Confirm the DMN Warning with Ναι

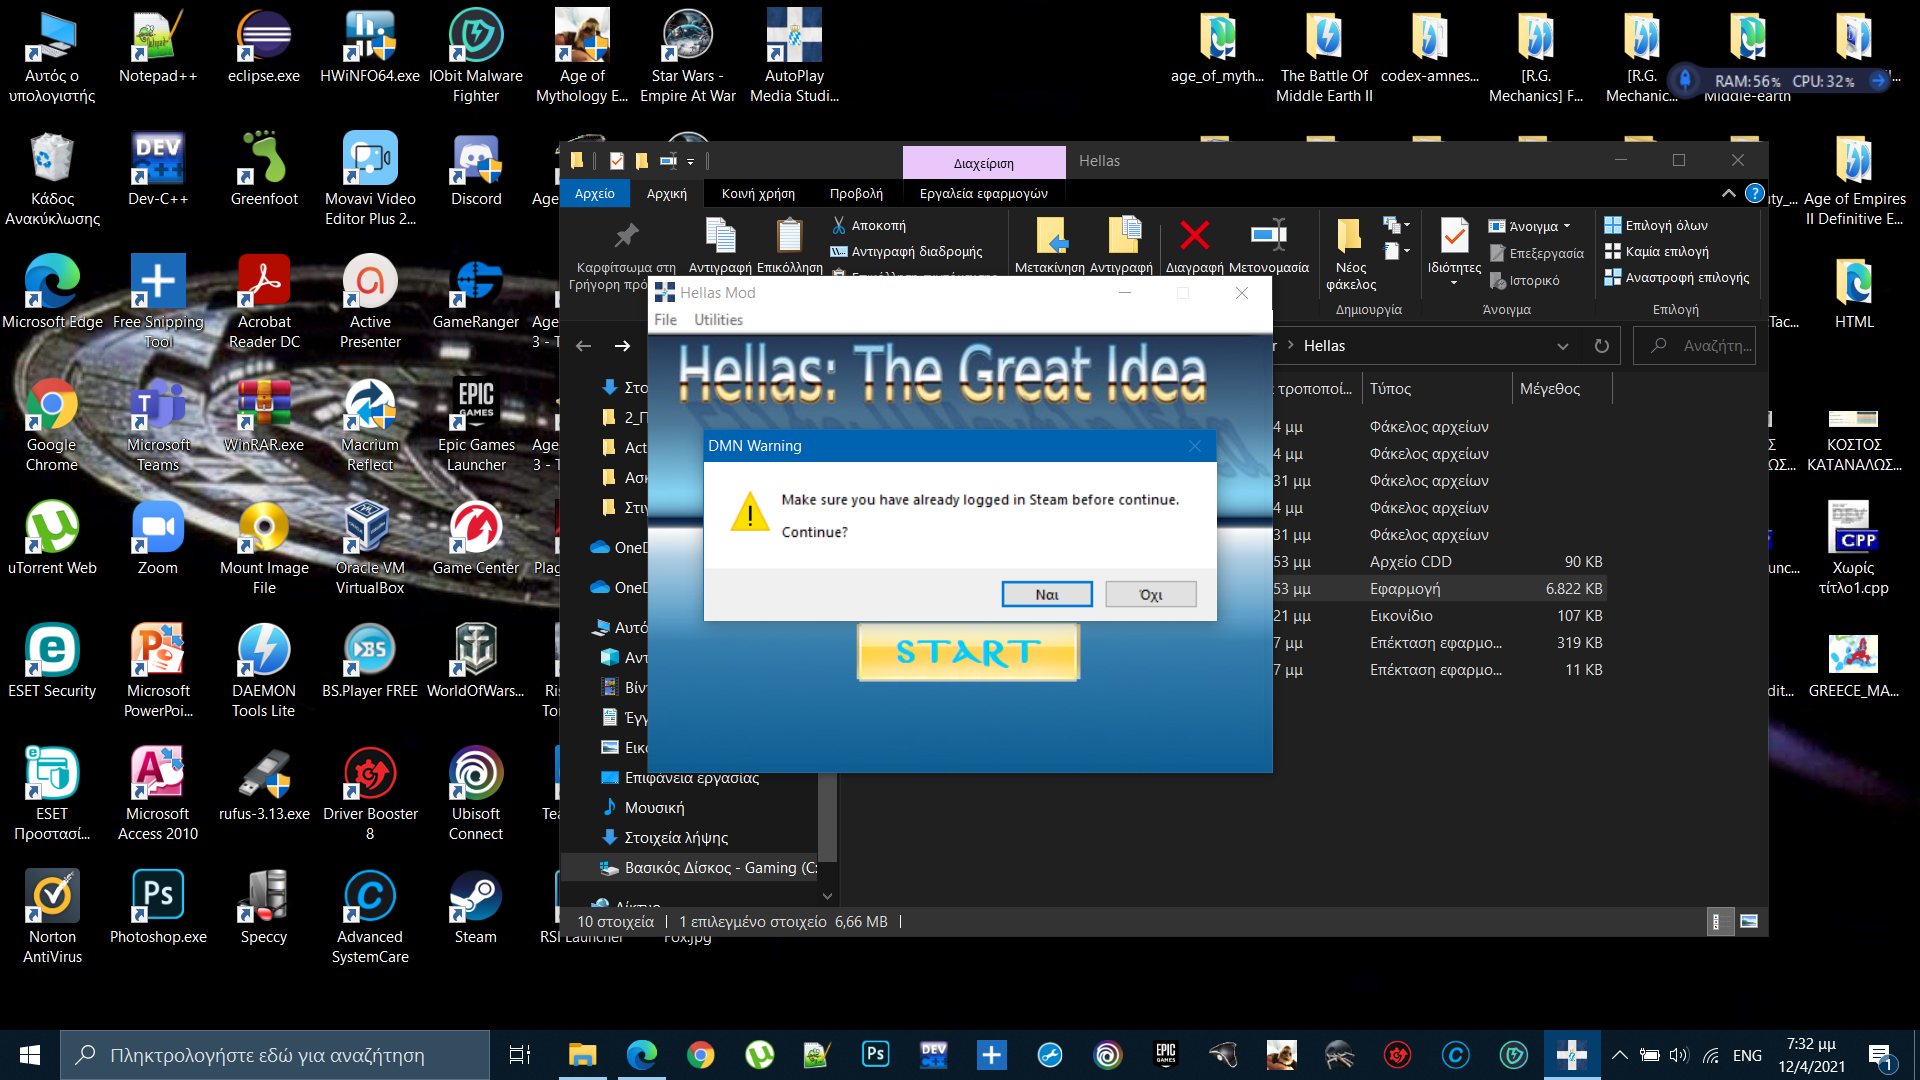pyautogui.click(x=1047, y=594)
